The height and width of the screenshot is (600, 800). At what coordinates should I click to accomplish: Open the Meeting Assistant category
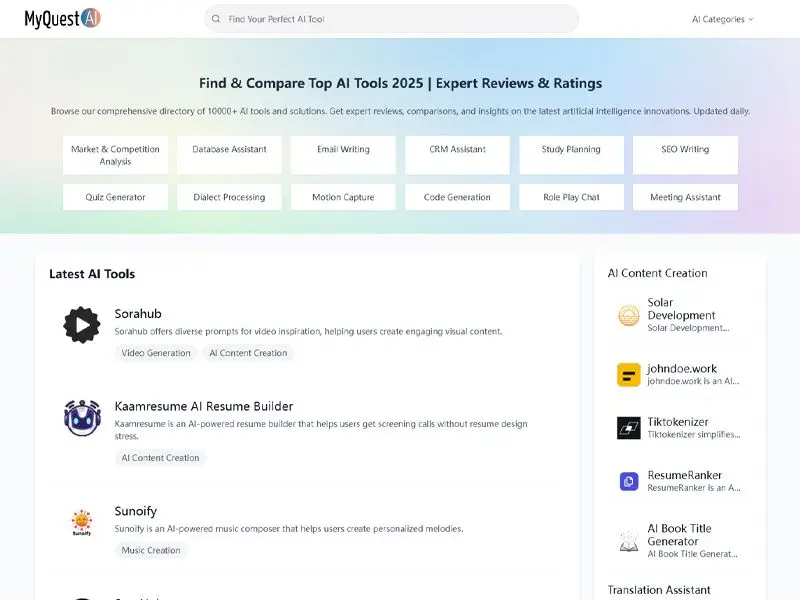tap(685, 197)
